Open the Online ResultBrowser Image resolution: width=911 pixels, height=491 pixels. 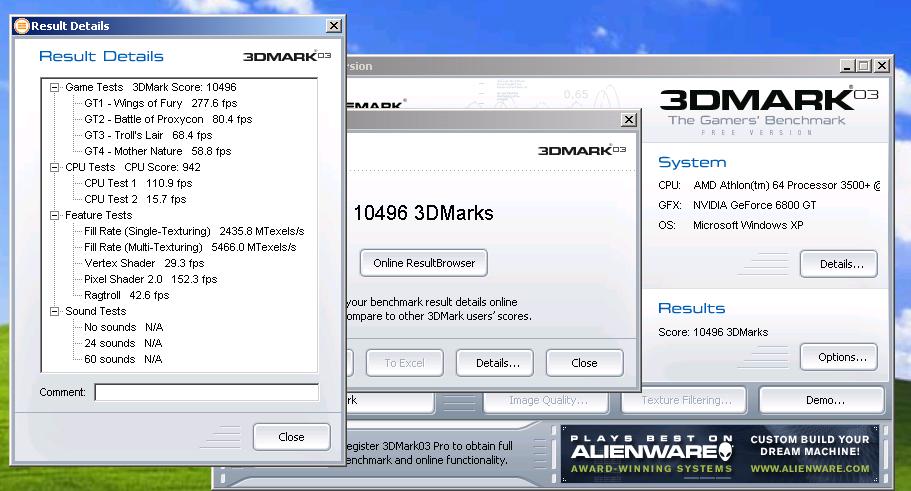tap(424, 263)
